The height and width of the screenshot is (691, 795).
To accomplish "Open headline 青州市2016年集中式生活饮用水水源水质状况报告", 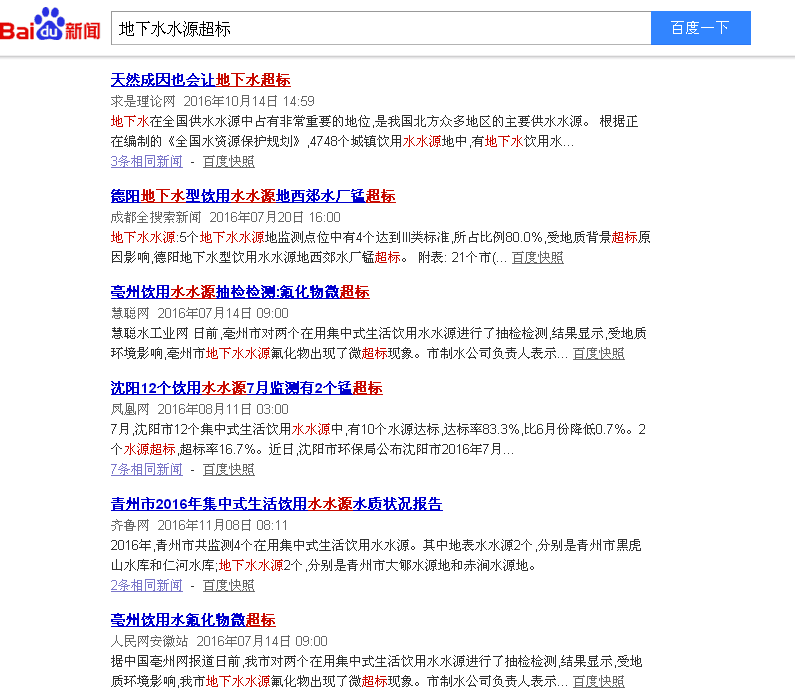I will tap(276, 504).
